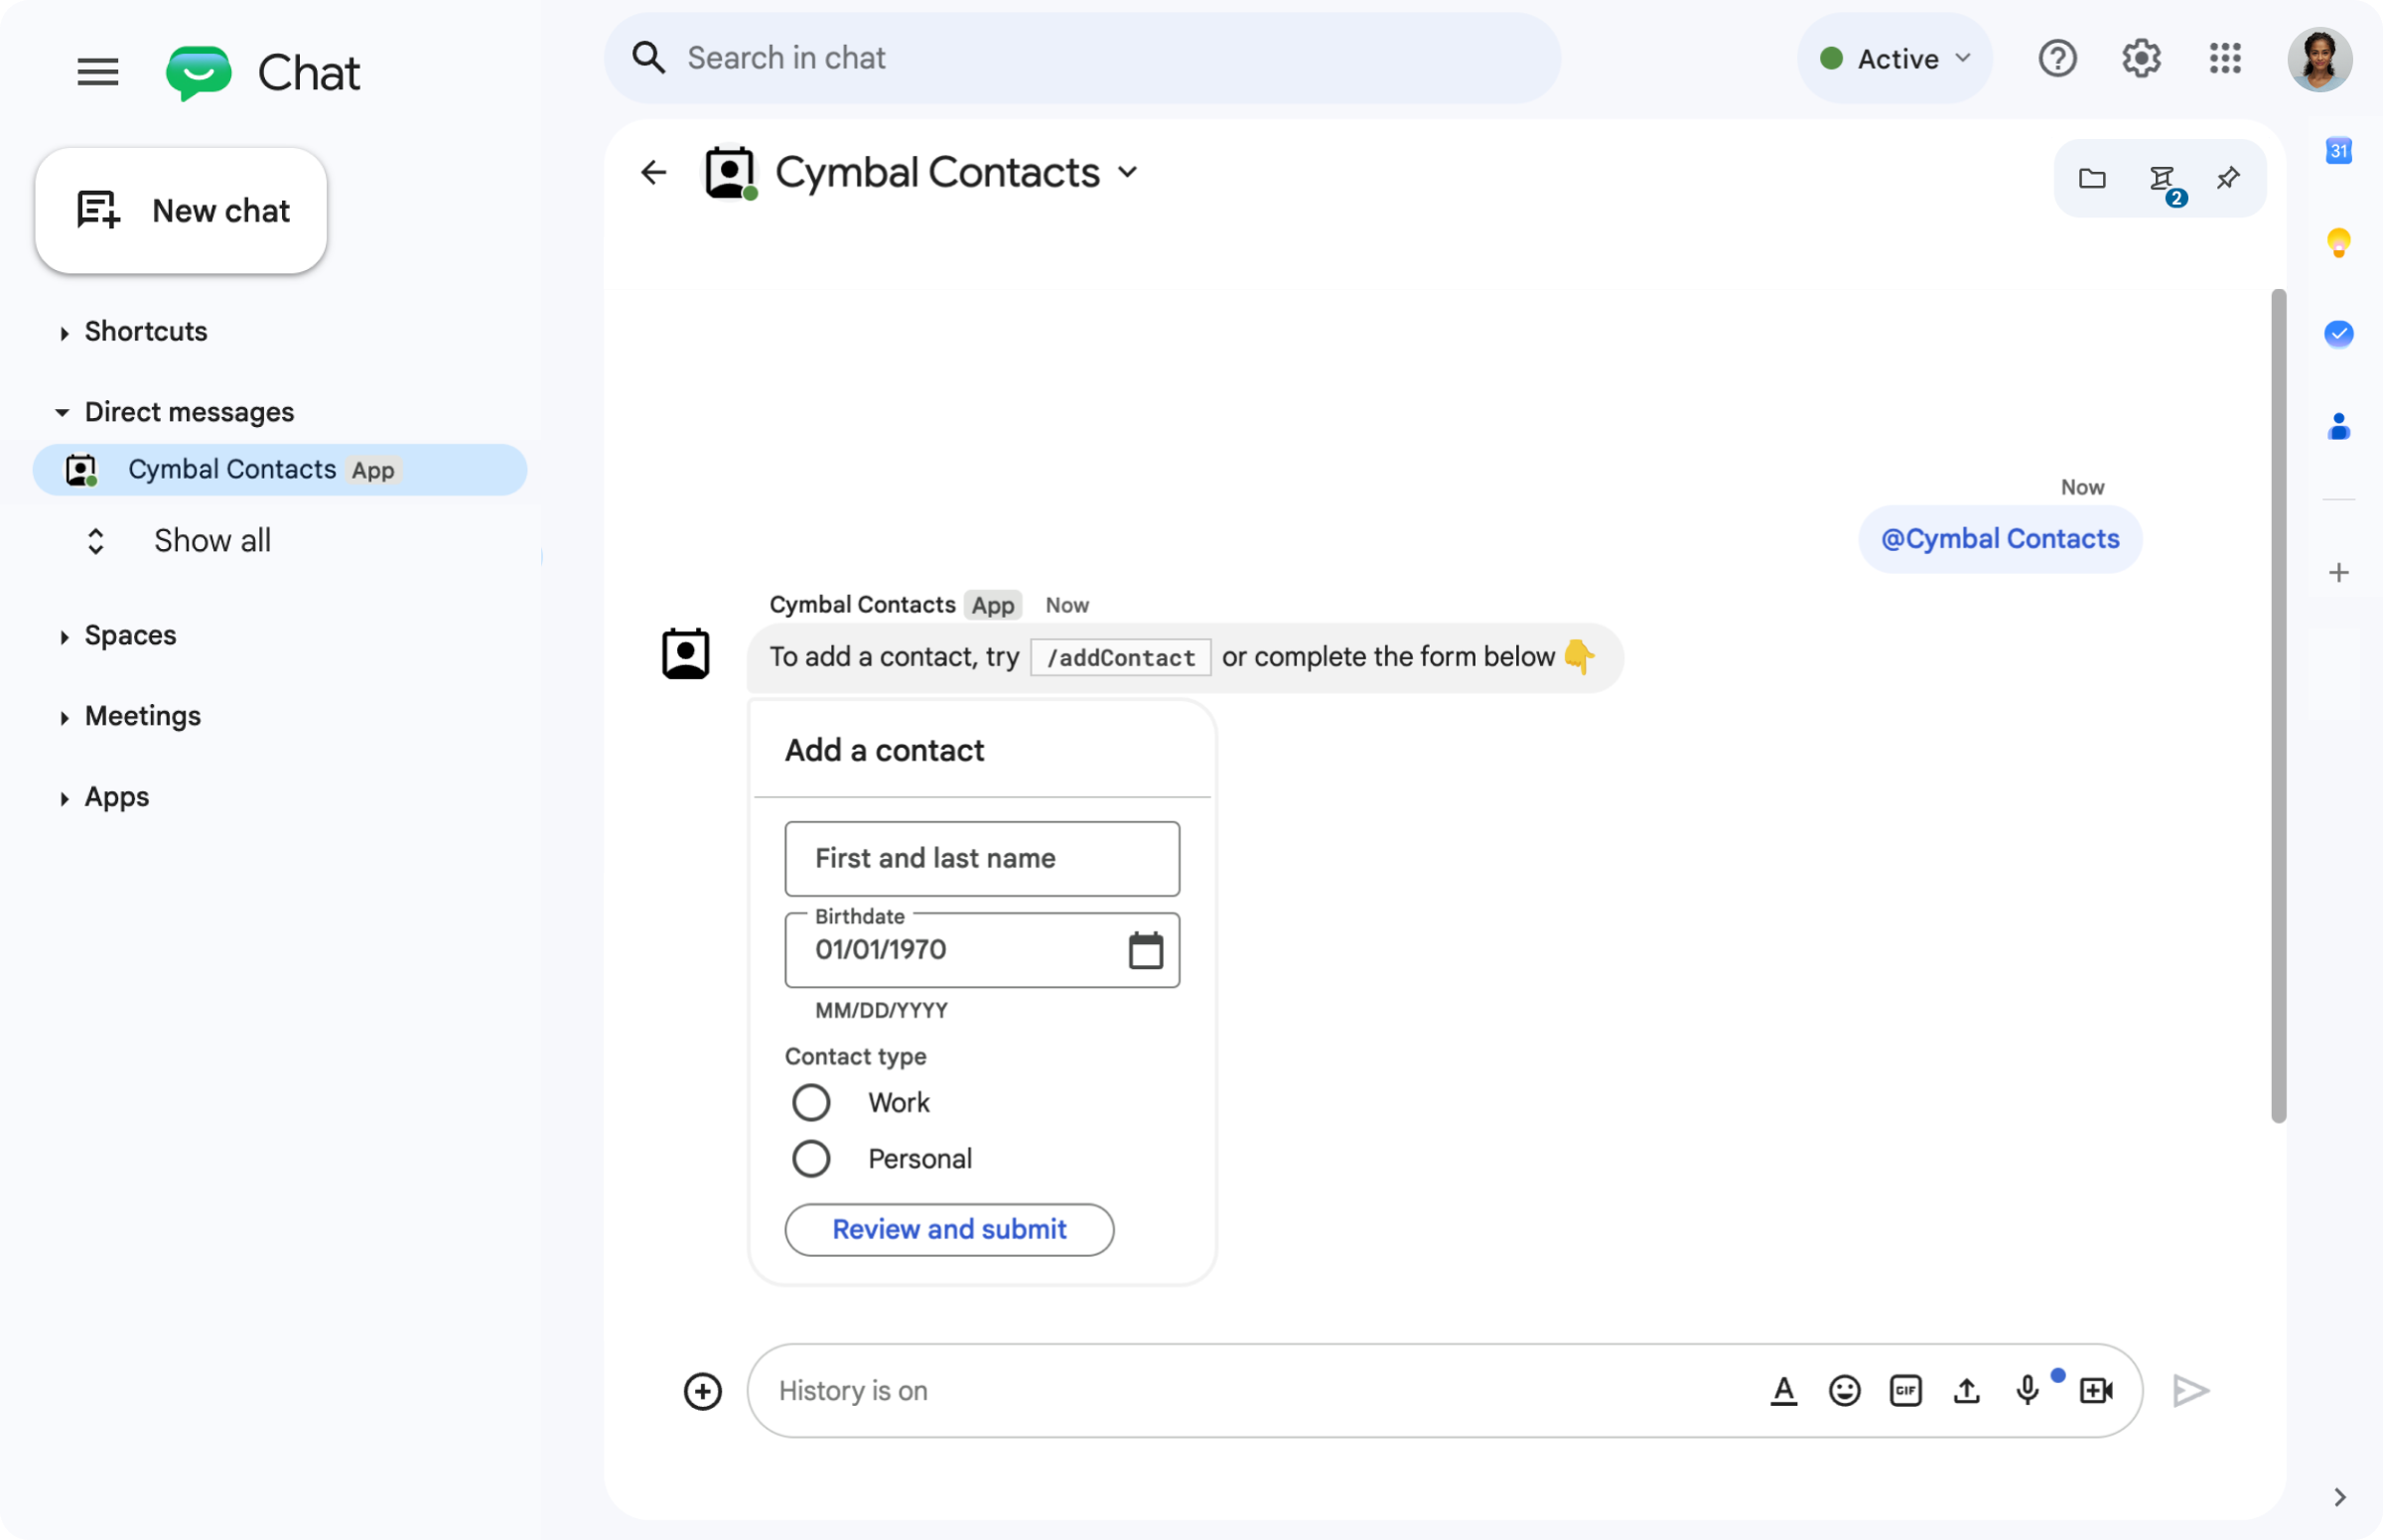Screen dimensions: 2383x1540
Task: Open the emoji picker
Action: [1844, 1391]
